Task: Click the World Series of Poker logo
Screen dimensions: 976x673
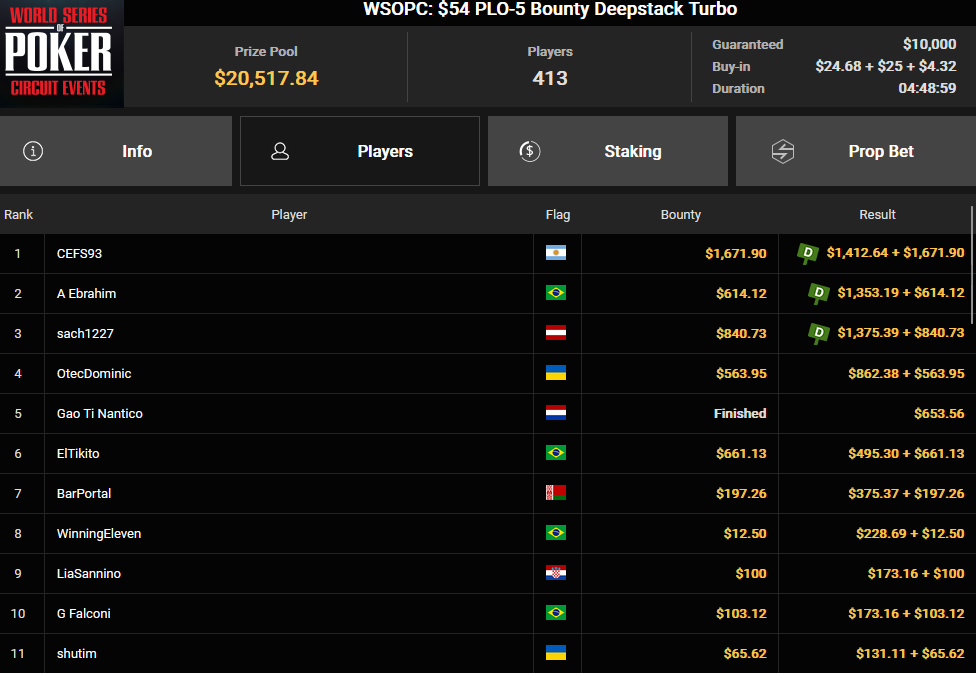Action: click(x=61, y=54)
